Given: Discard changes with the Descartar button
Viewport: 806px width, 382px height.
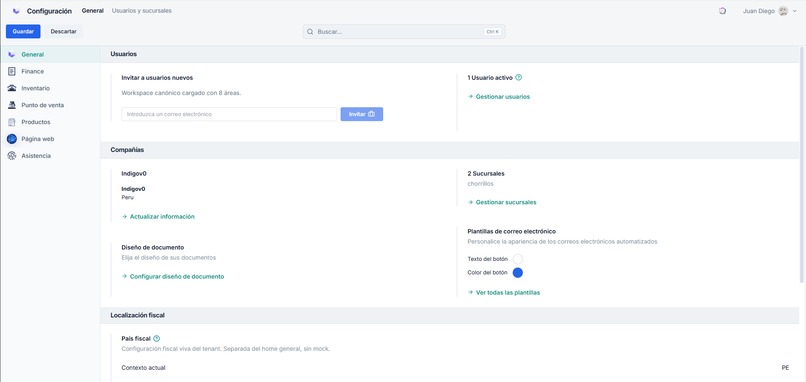Looking at the screenshot, I should (64, 31).
